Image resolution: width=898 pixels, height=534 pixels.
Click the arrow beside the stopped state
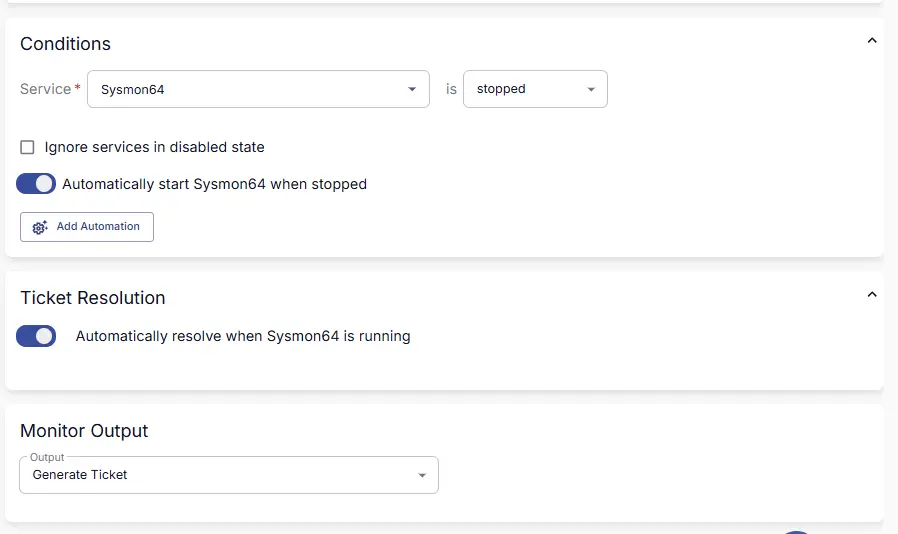[591, 90]
